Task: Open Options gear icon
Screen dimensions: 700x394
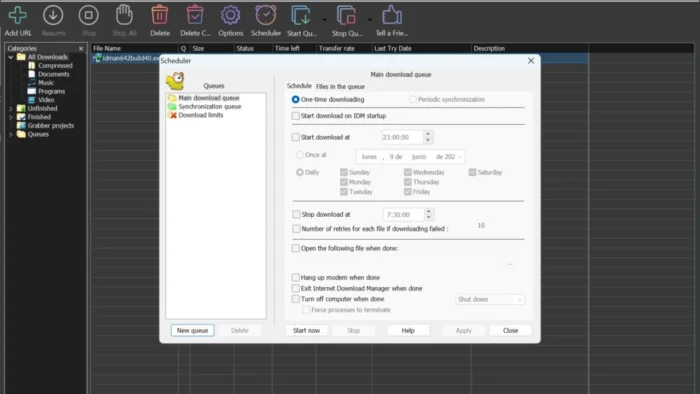Action: coord(230,16)
